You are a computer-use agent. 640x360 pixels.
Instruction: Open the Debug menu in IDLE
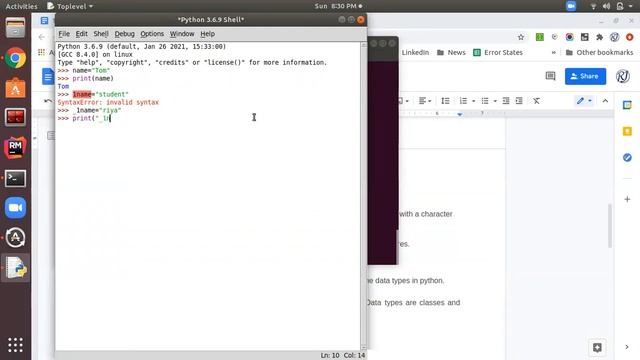[124, 34]
